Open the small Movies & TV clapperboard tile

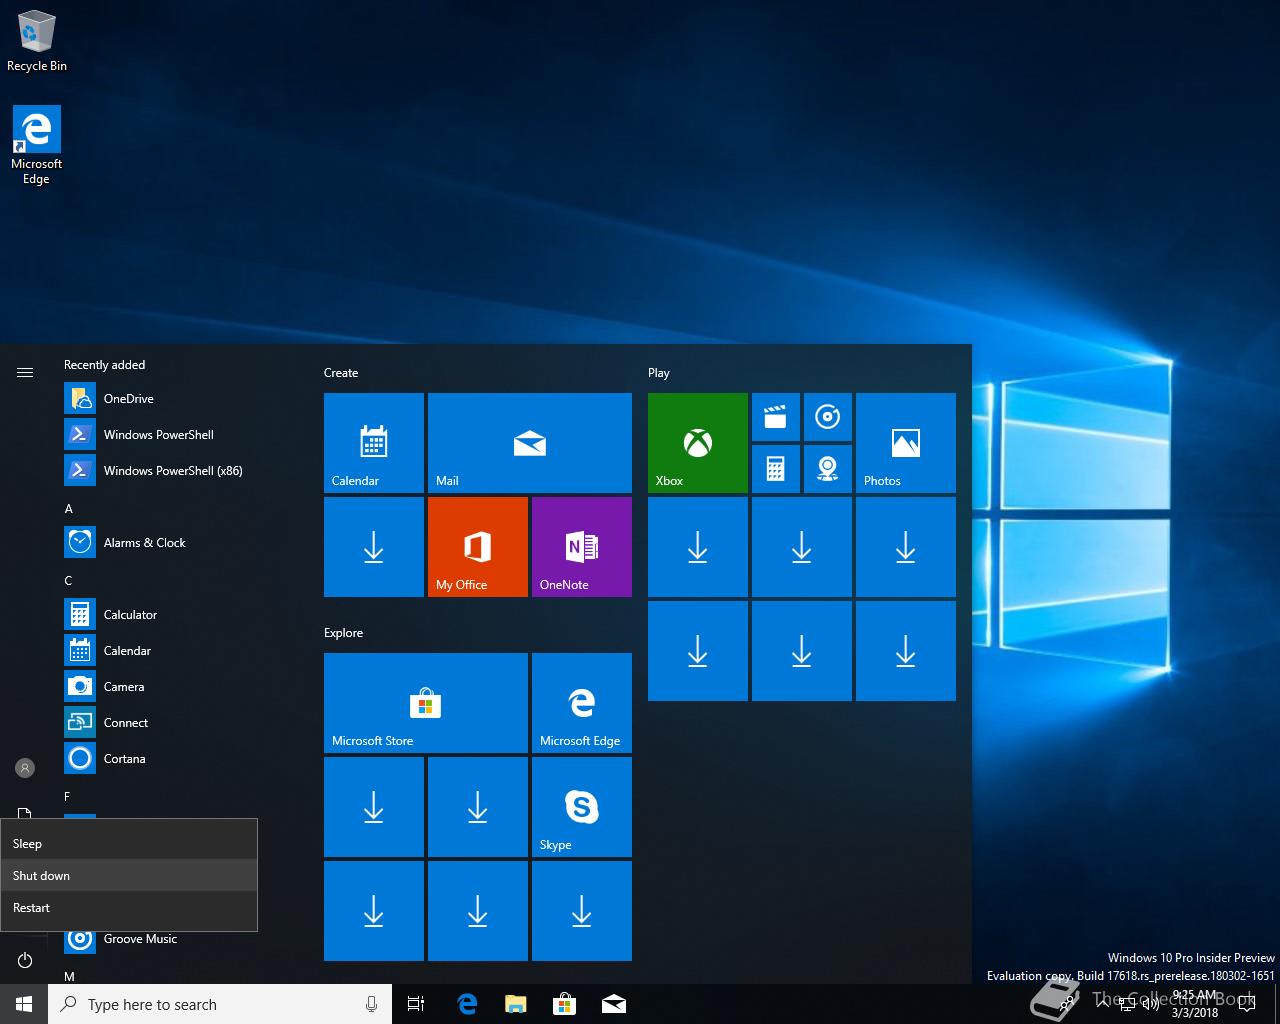coord(776,417)
